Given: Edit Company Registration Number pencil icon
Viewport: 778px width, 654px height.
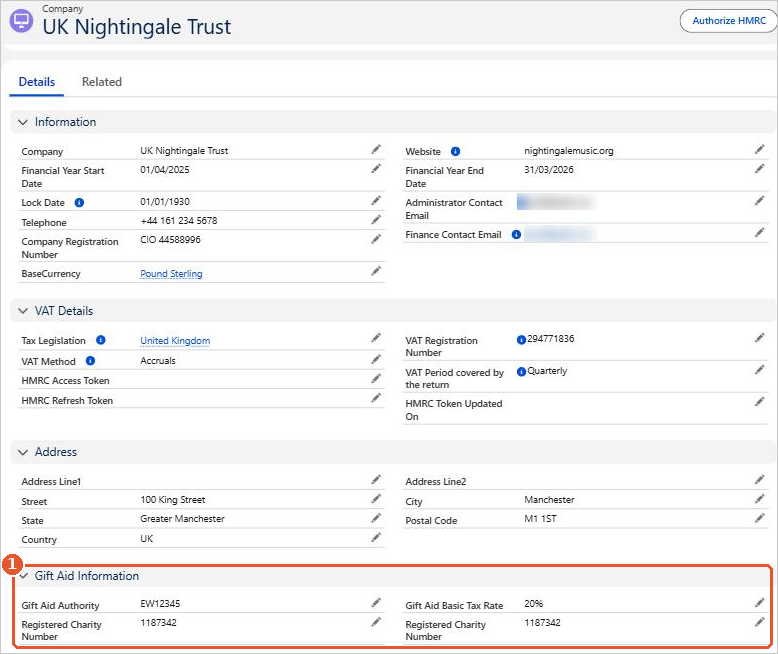Looking at the screenshot, I should tap(376, 239).
